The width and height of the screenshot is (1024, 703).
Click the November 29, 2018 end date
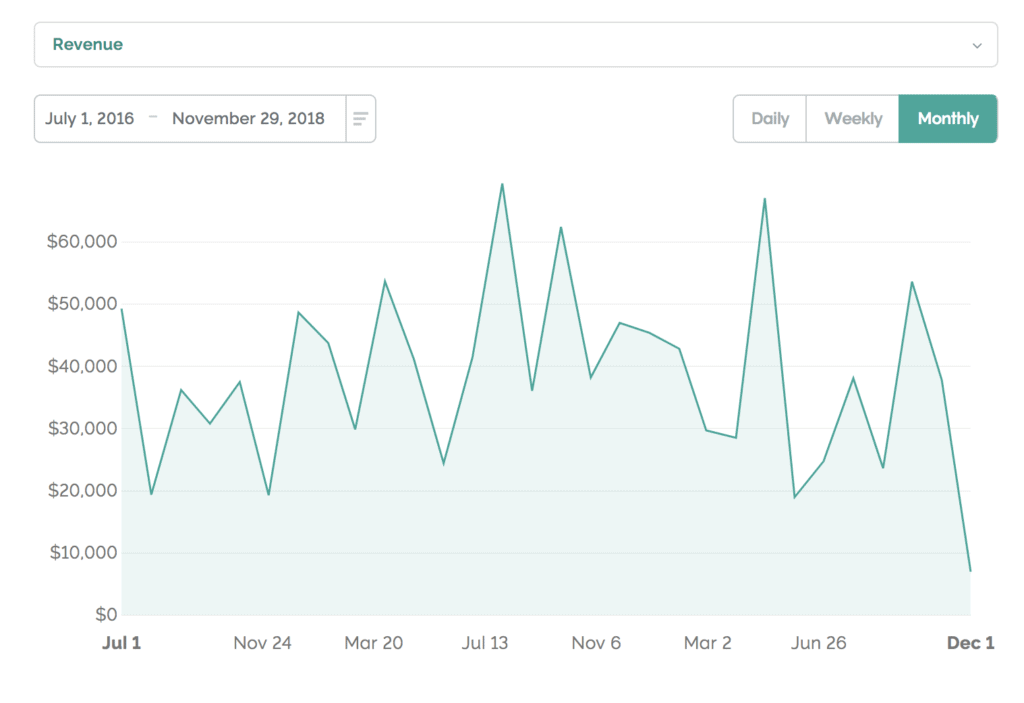pyautogui.click(x=248, y=118)
